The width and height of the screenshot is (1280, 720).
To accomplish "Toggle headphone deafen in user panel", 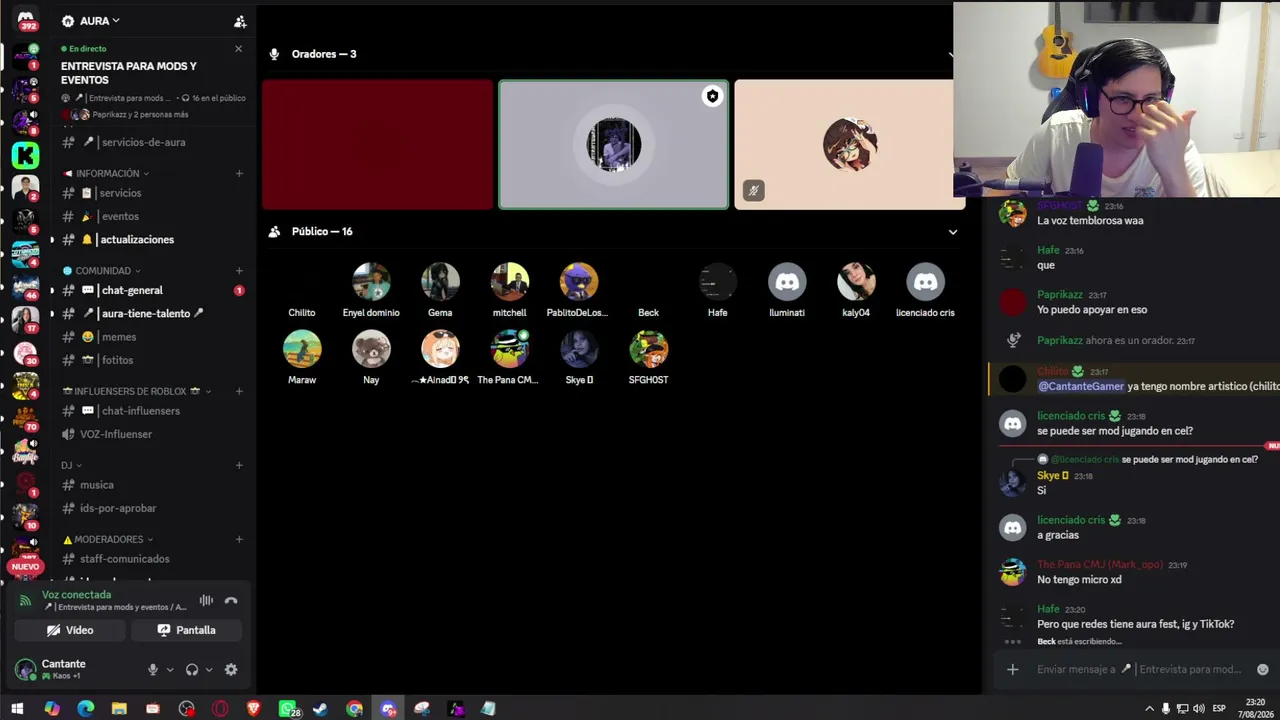I will click(x=192, y=670).
